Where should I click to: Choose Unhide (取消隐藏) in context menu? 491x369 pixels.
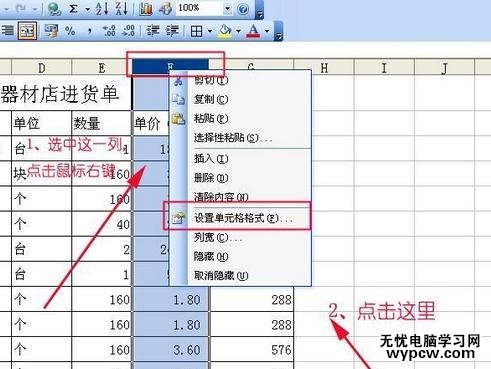(x=240, y=276)
